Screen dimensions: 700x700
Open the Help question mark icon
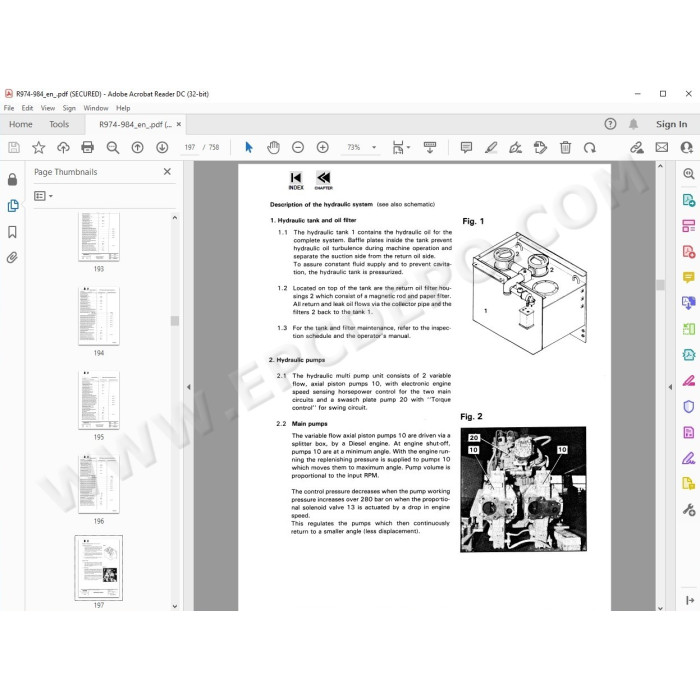[610, 124]
